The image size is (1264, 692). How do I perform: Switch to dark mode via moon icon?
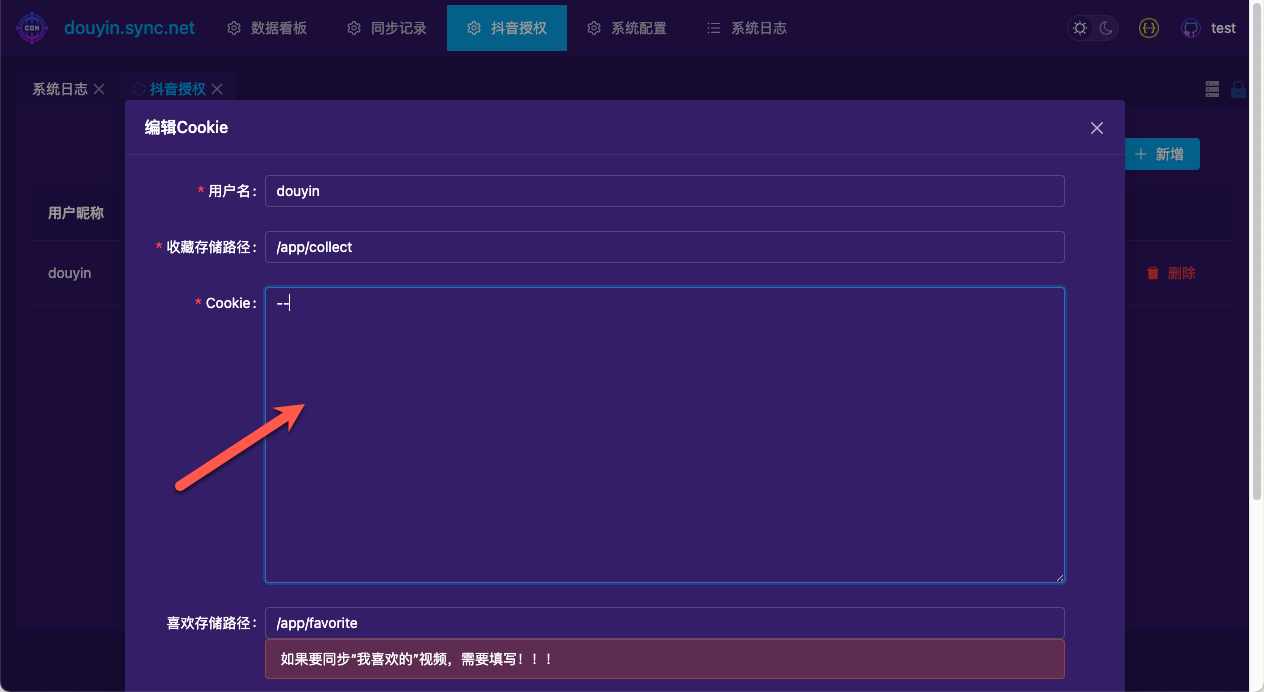pyautogui.click(x=1106, y=28)
